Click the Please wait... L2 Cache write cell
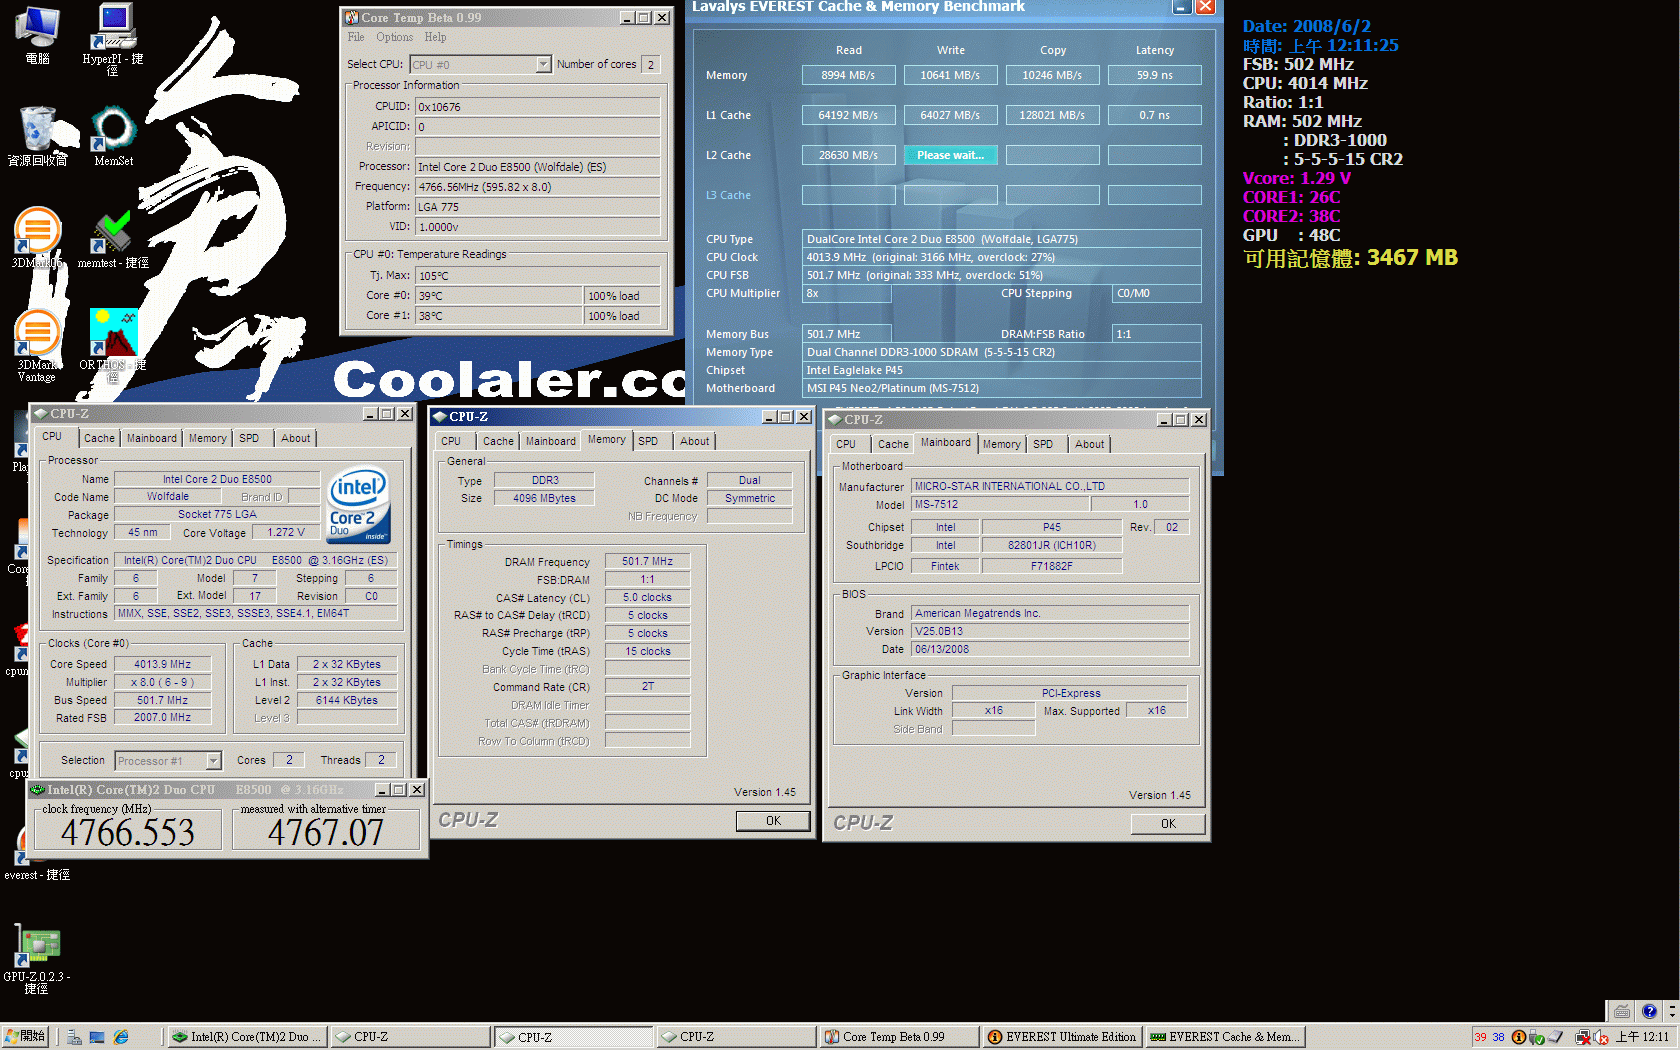Screen dimensions: 1680x1050 tap(951, 155)
